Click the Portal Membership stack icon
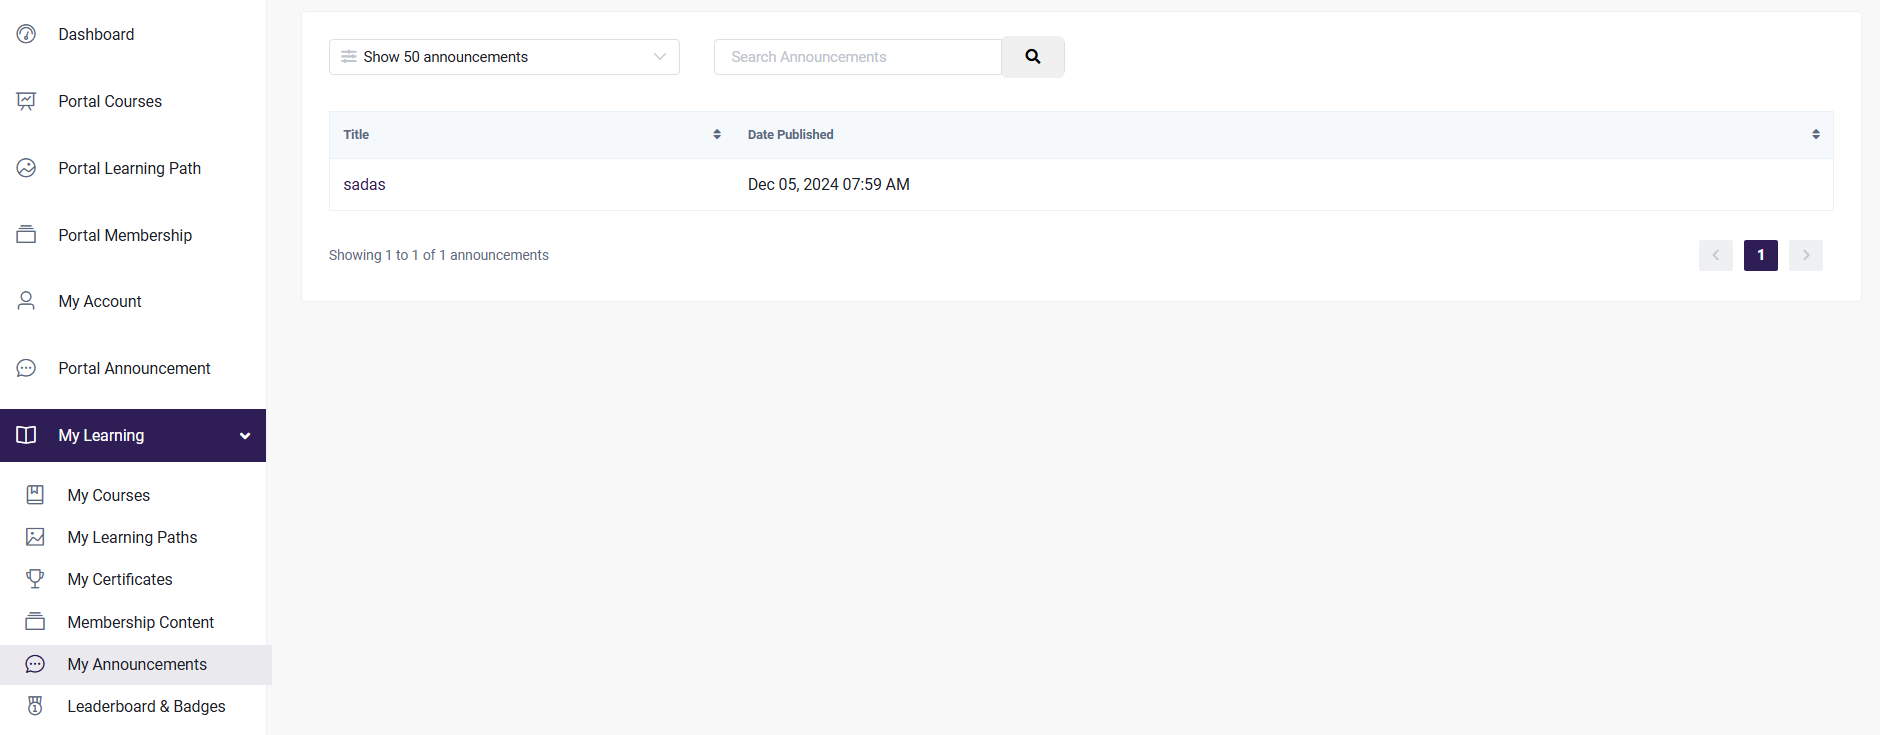 (x=26, y=235)
